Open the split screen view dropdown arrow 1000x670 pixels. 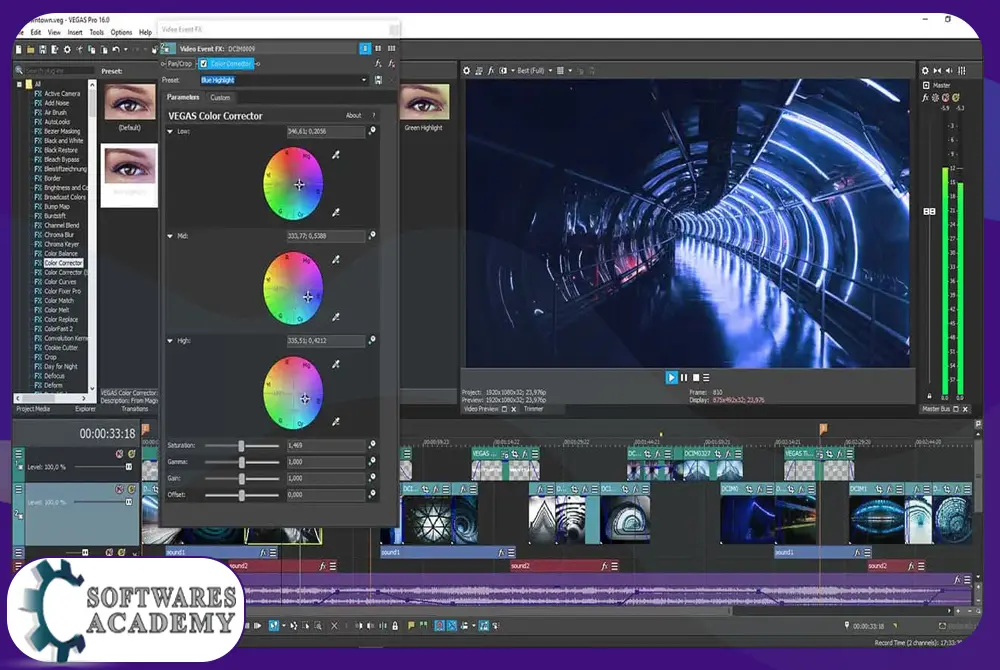513,71
